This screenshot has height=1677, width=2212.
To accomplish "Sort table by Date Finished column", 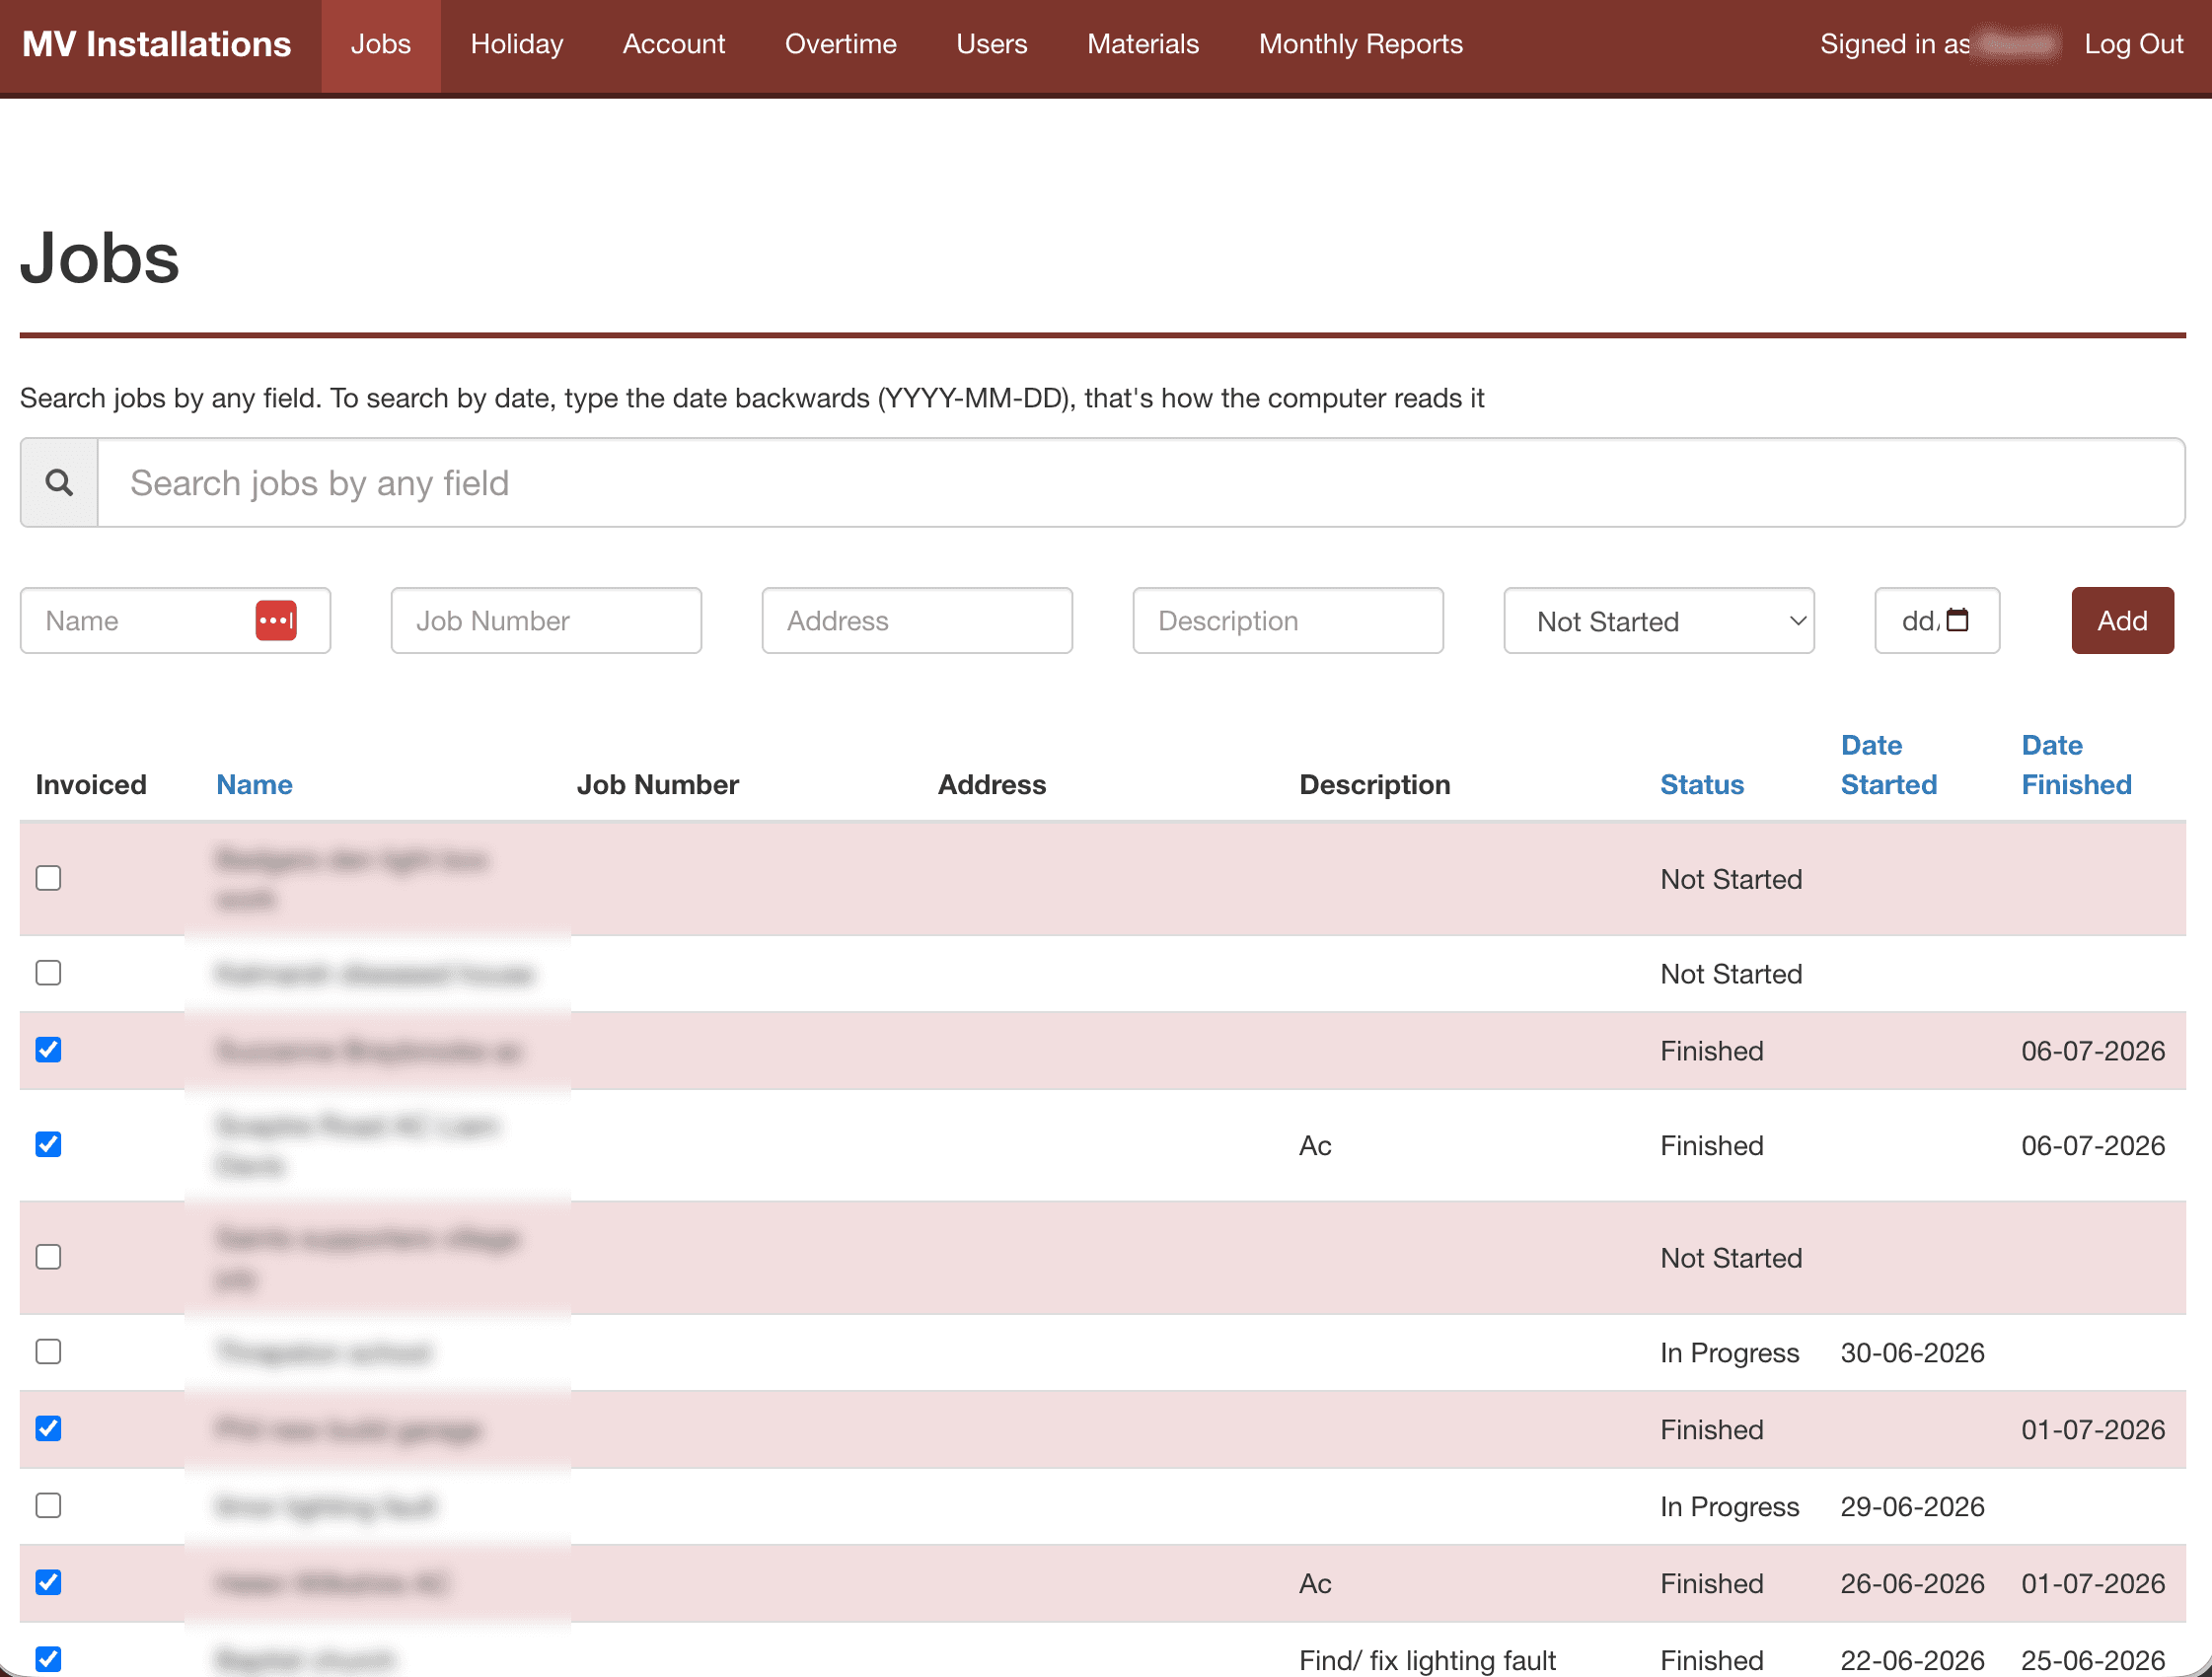I will [2076, 765].
